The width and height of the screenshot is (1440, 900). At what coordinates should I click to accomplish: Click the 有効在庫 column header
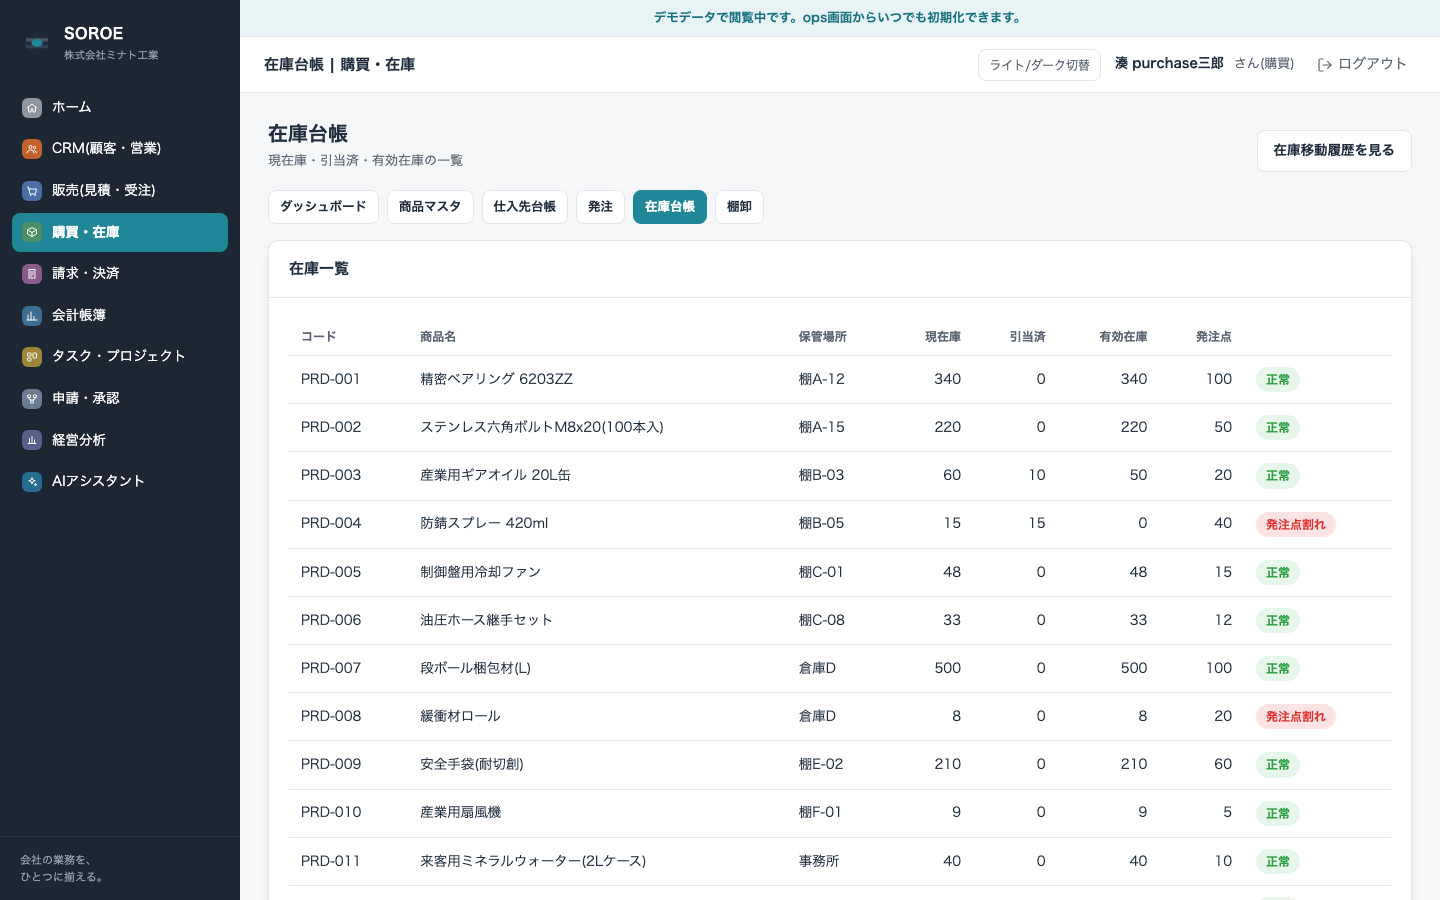coord(1123,337)
